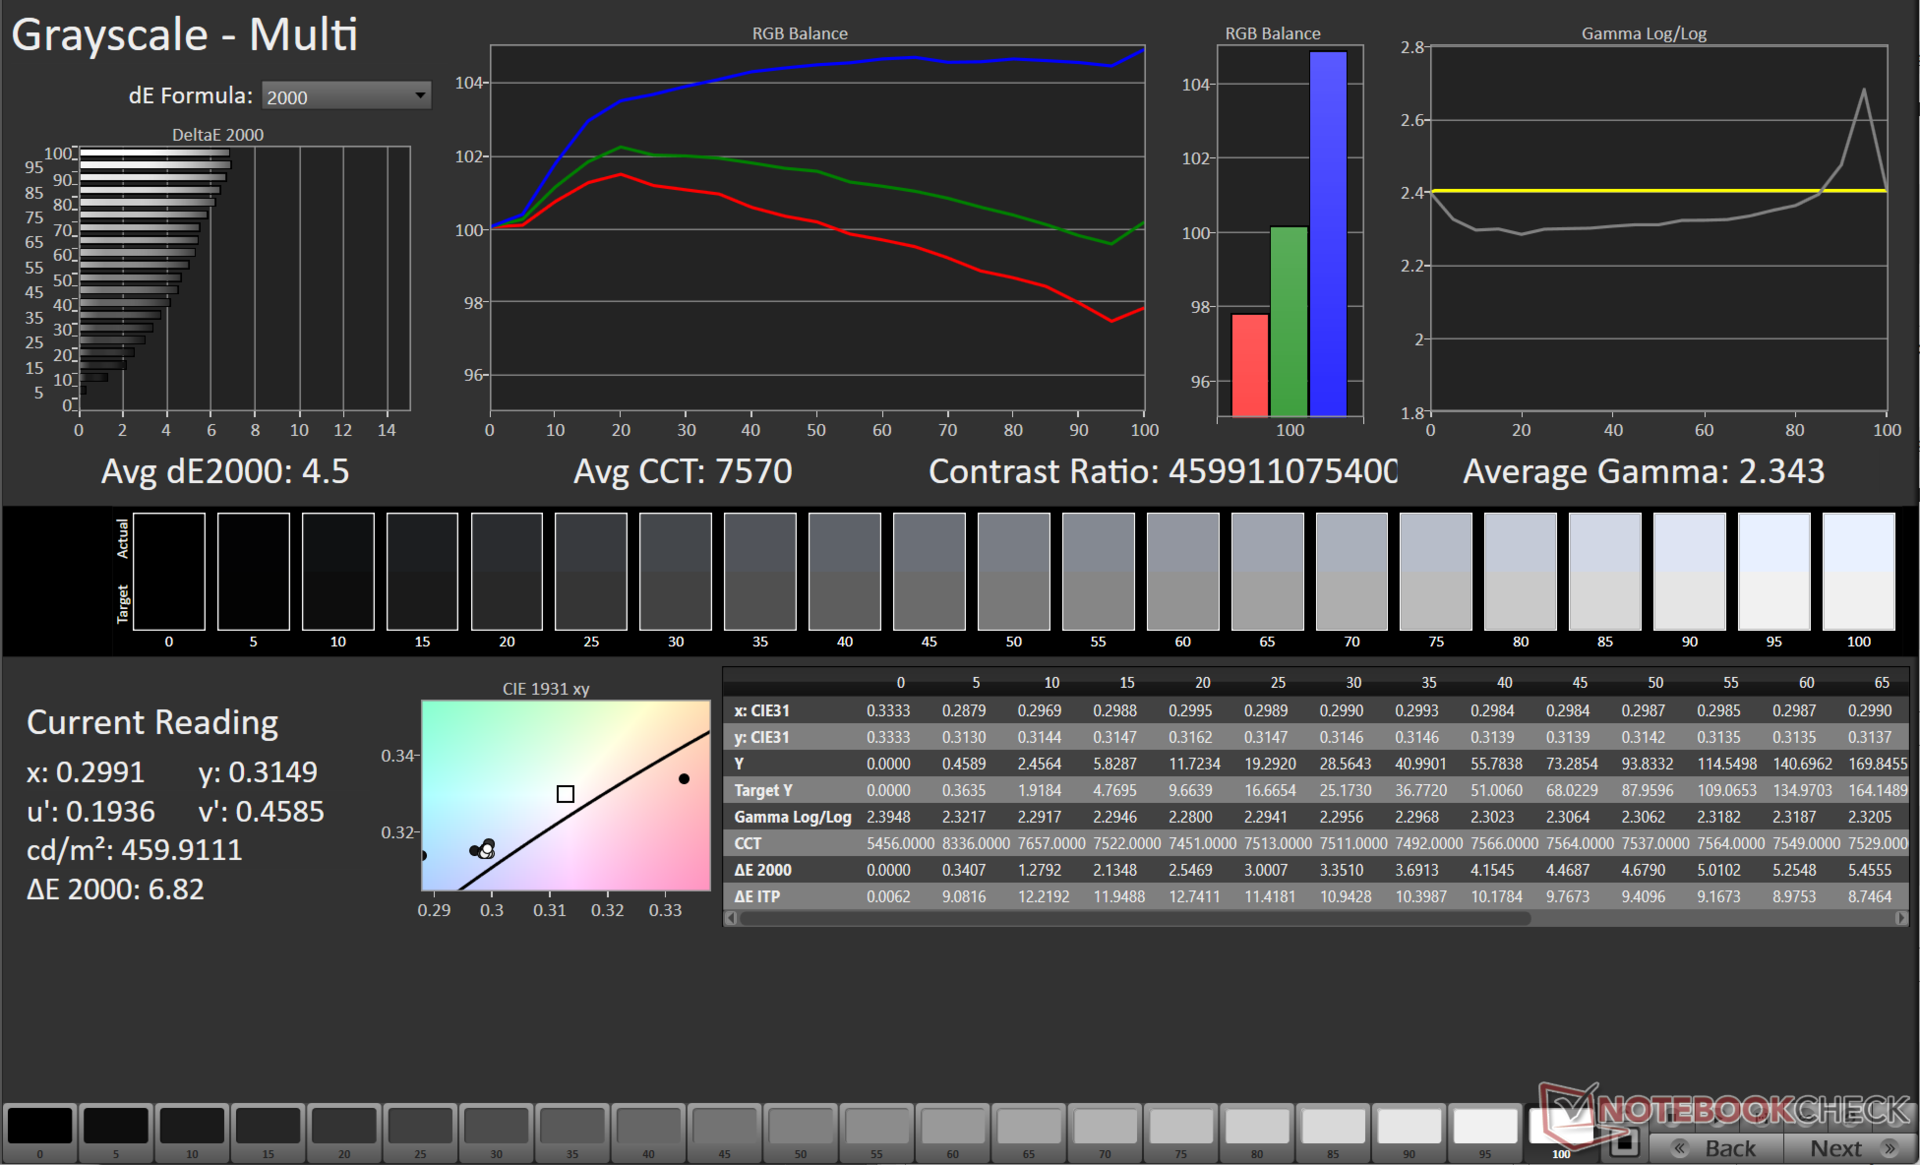
Task: Select the 25 percent gray patch thumbnail
Action: pos(420,1127)
